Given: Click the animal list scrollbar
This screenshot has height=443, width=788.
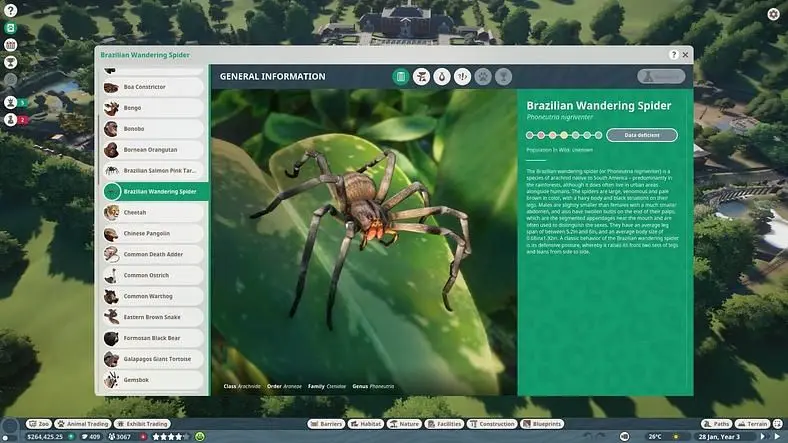Looking at the screenshot, I should [x=98, y=150].
